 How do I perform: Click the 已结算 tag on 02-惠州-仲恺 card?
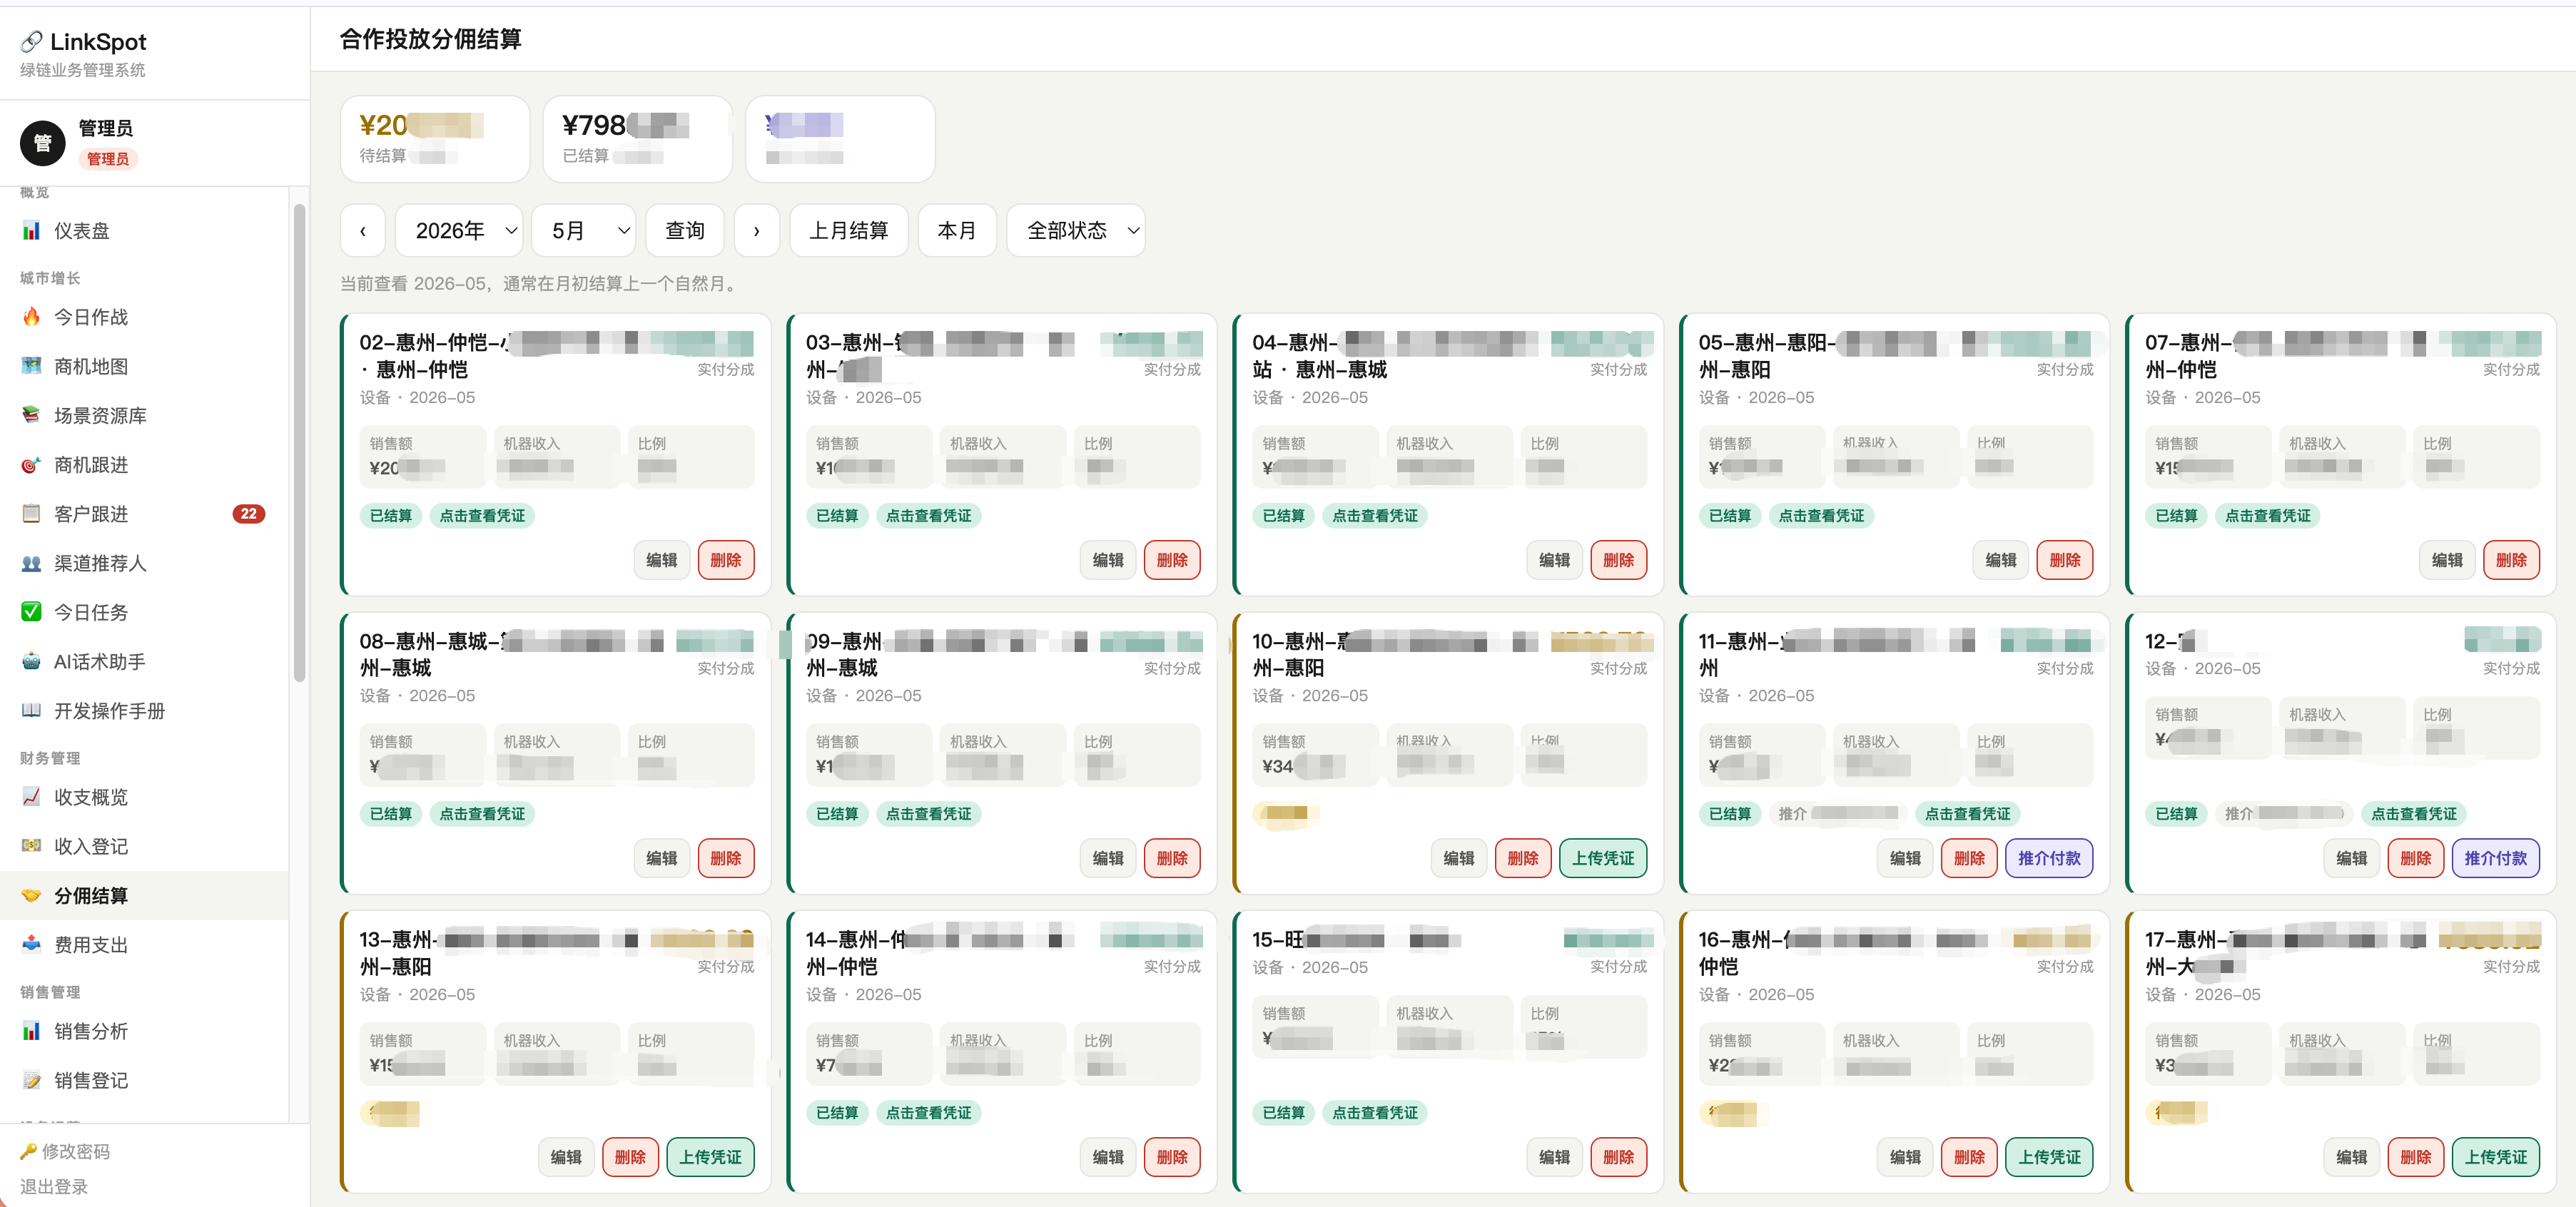391,516
